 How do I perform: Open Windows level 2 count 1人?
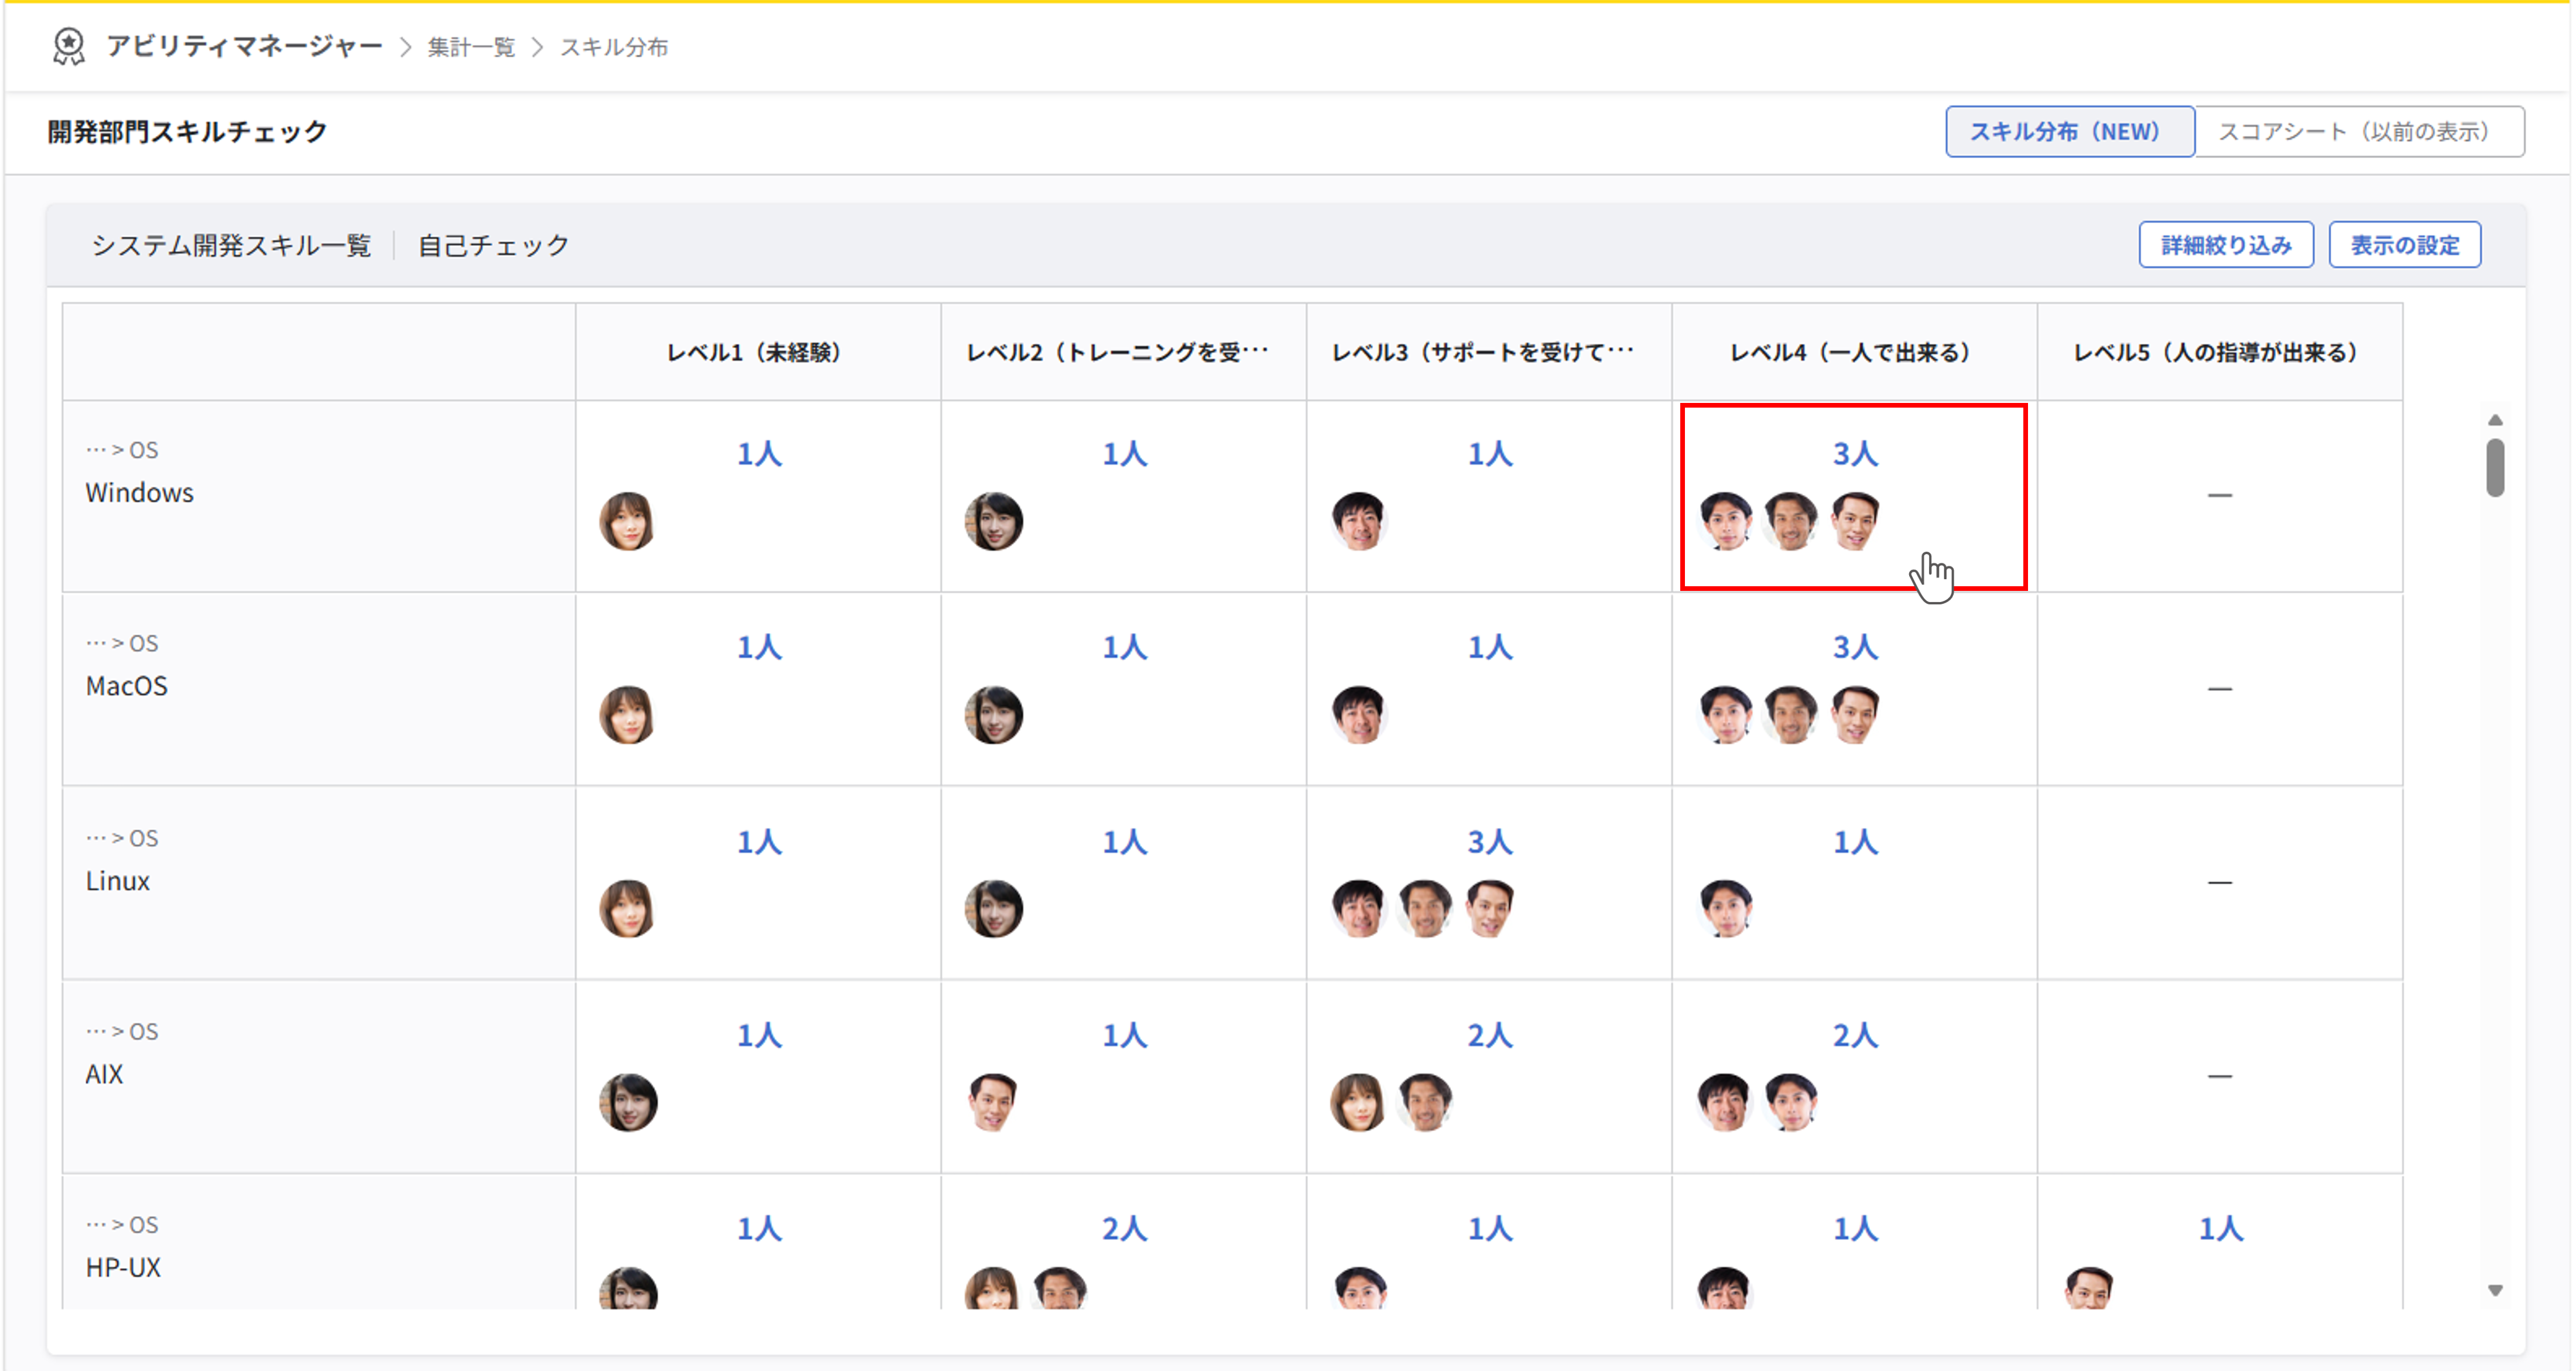coord(1124,454)
